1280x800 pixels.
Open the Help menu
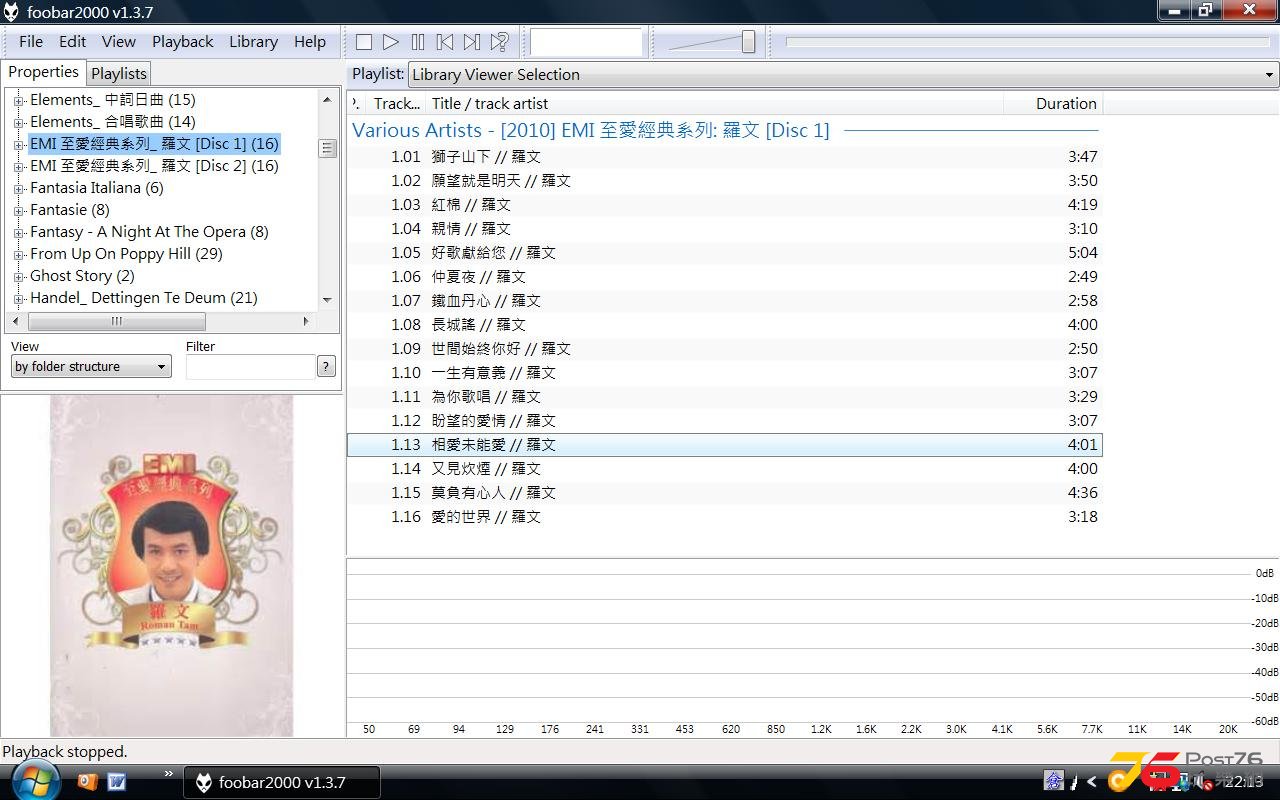point(310,41)
